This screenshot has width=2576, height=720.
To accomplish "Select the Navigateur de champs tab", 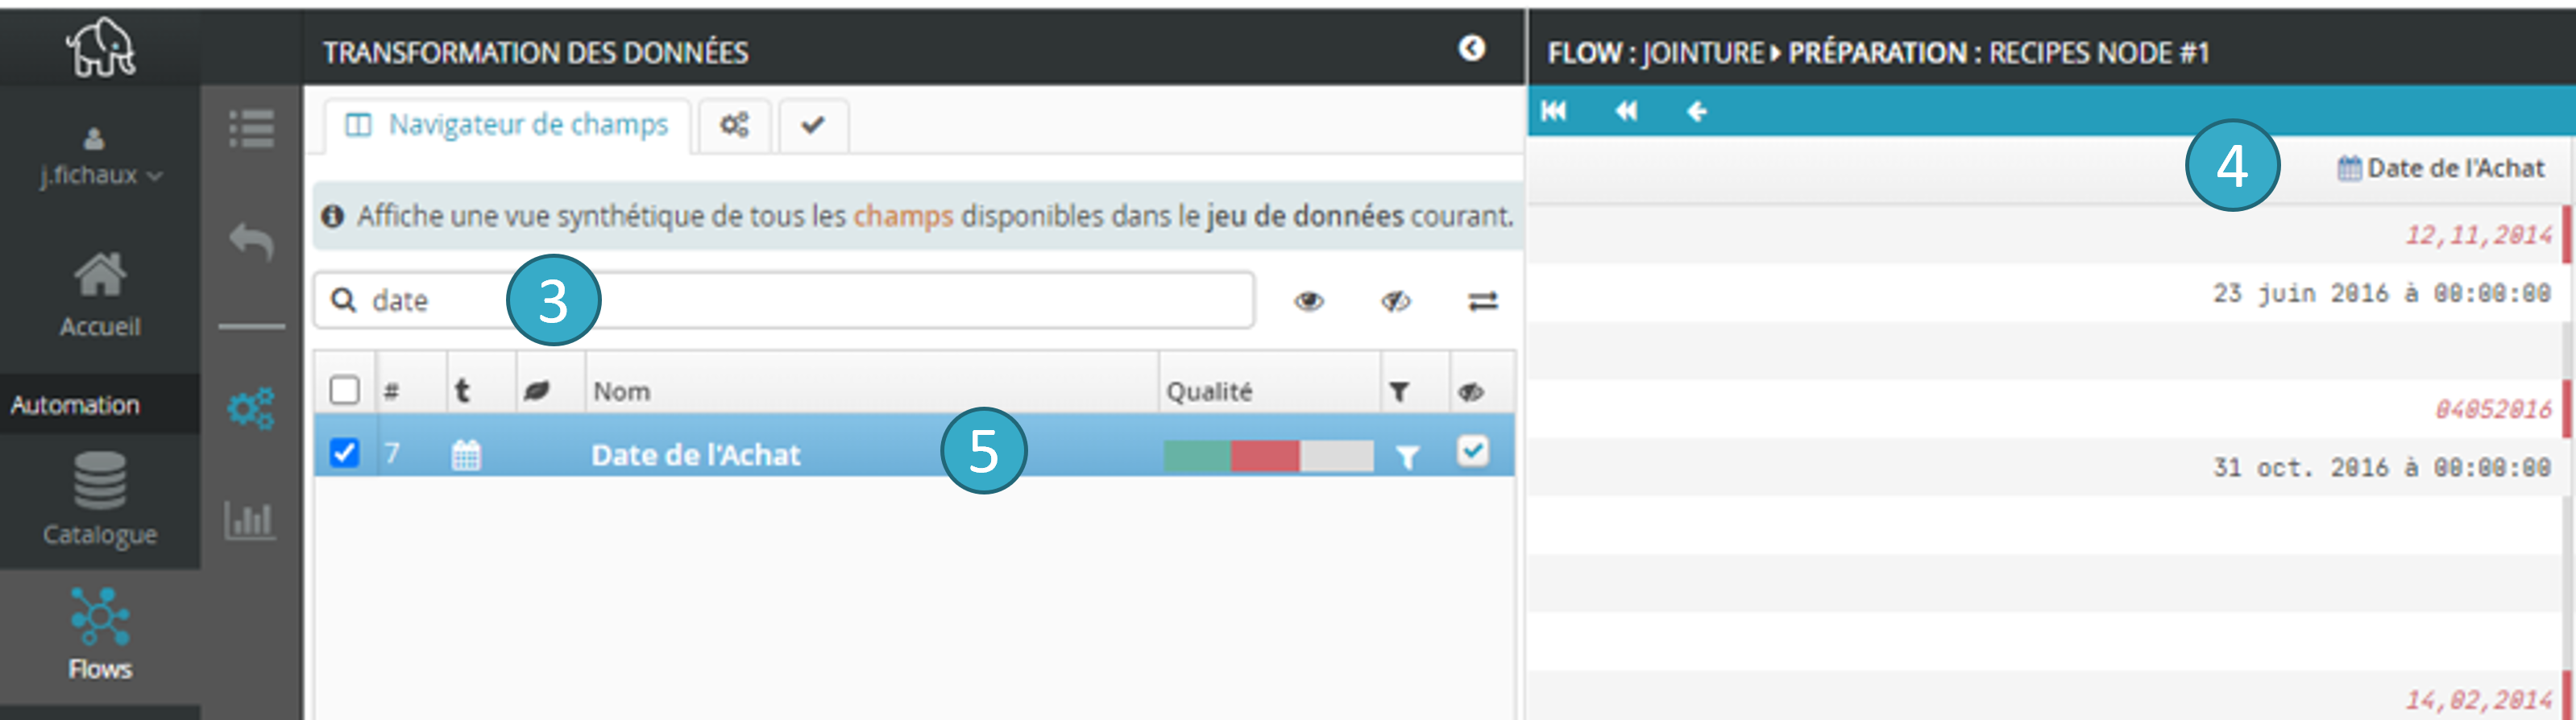I will 507,125.
